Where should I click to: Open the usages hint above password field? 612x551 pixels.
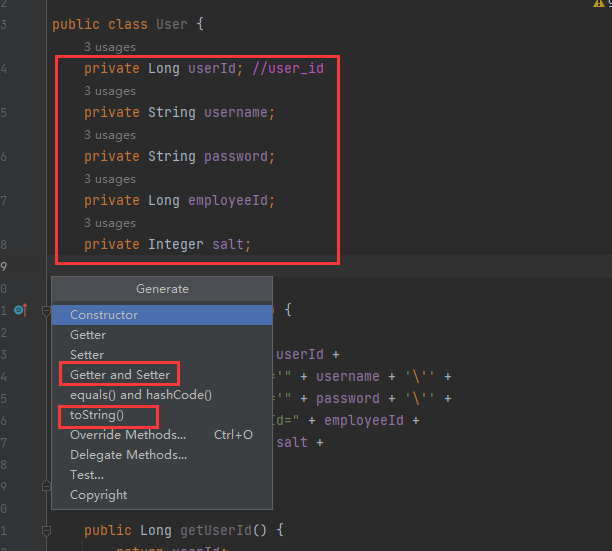(x=110, y=135)
